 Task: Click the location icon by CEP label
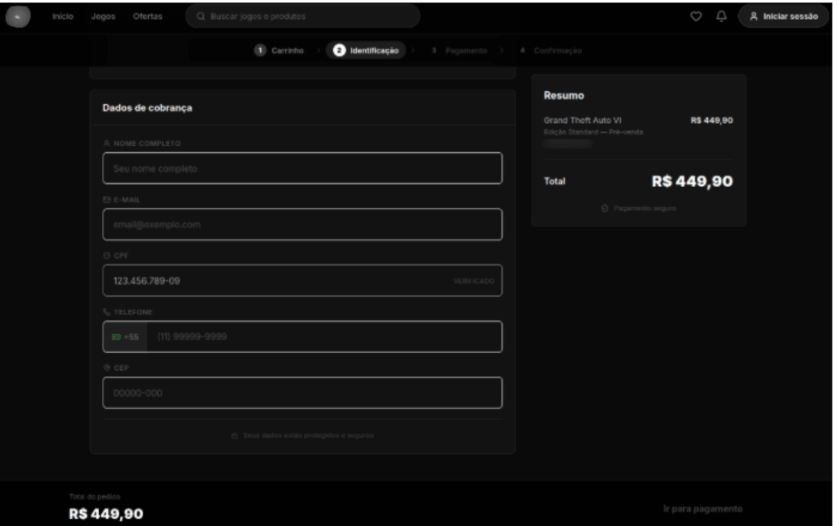(107, 368)
